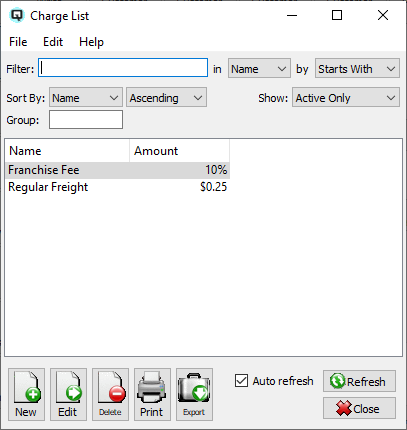407x430 pixels.
Task: Click the Print printer icon
Action: (152, 394)
